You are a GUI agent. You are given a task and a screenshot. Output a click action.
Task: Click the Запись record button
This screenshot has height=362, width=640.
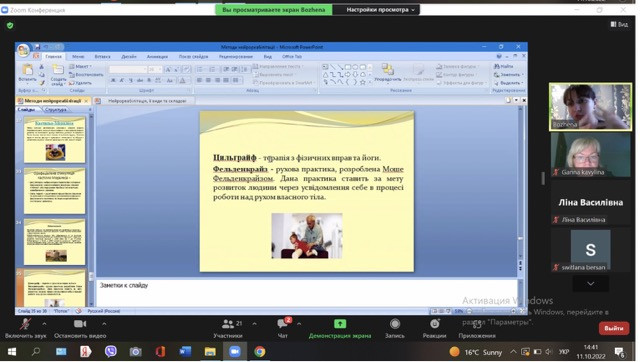(395, 328)
